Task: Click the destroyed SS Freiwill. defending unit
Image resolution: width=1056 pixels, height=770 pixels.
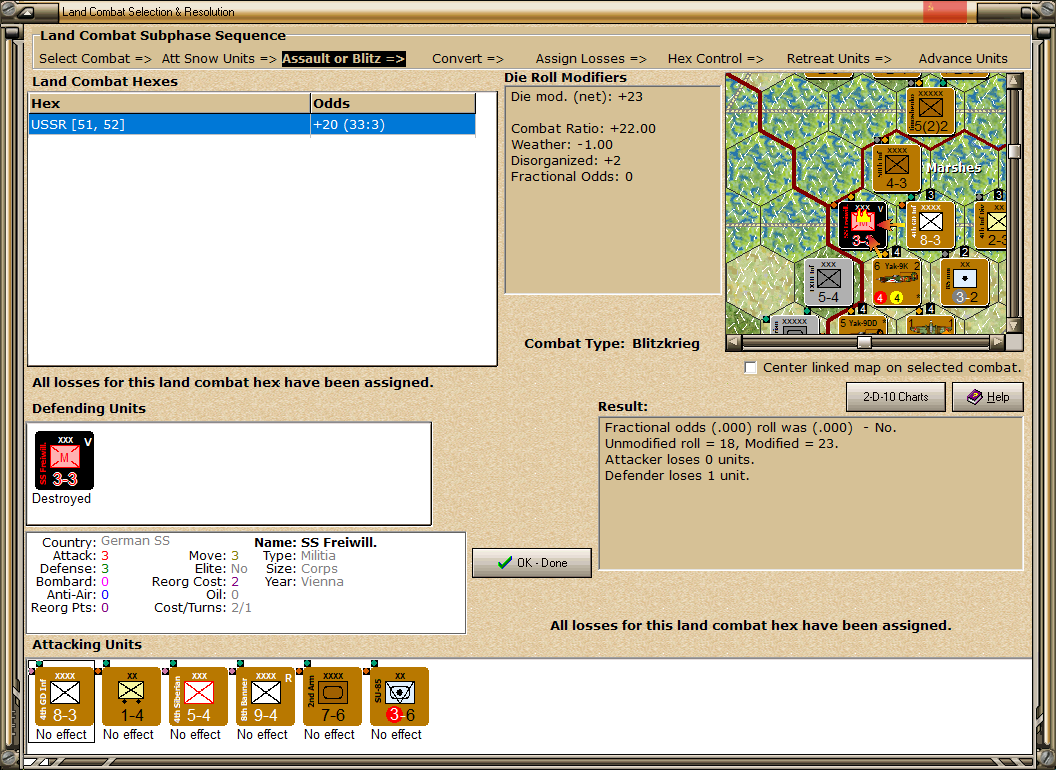Action: 65,461
